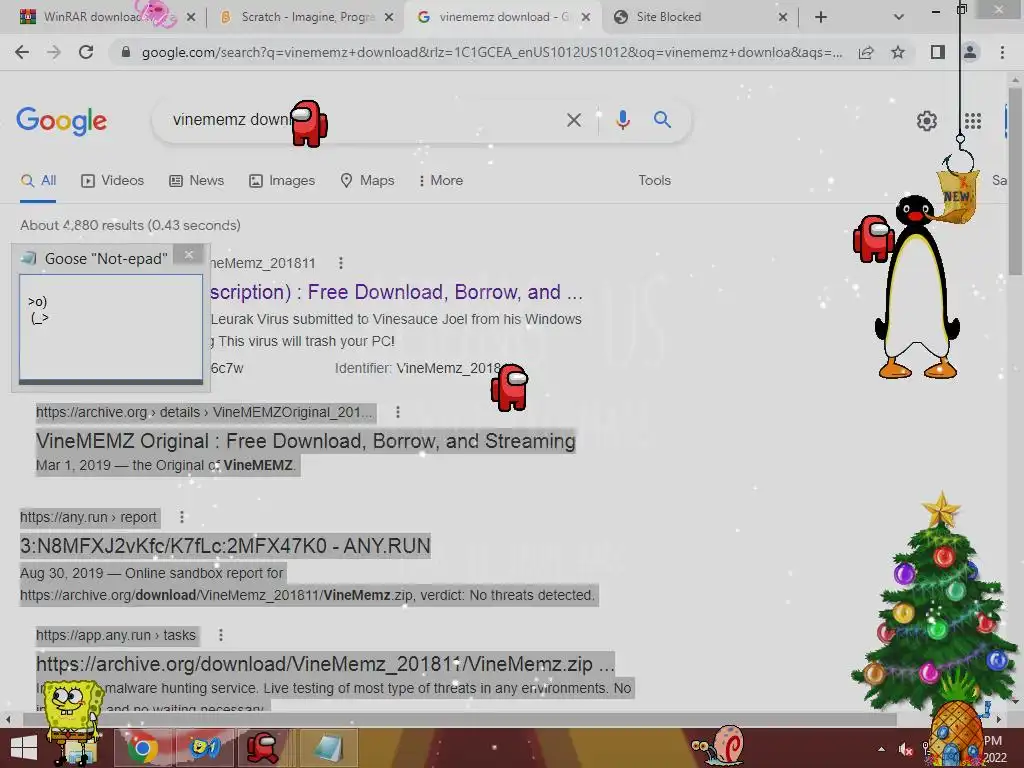Open Chrome's three-dot menu
The height and width of the screenshot is (768, 1024).
pos(1002,52)
